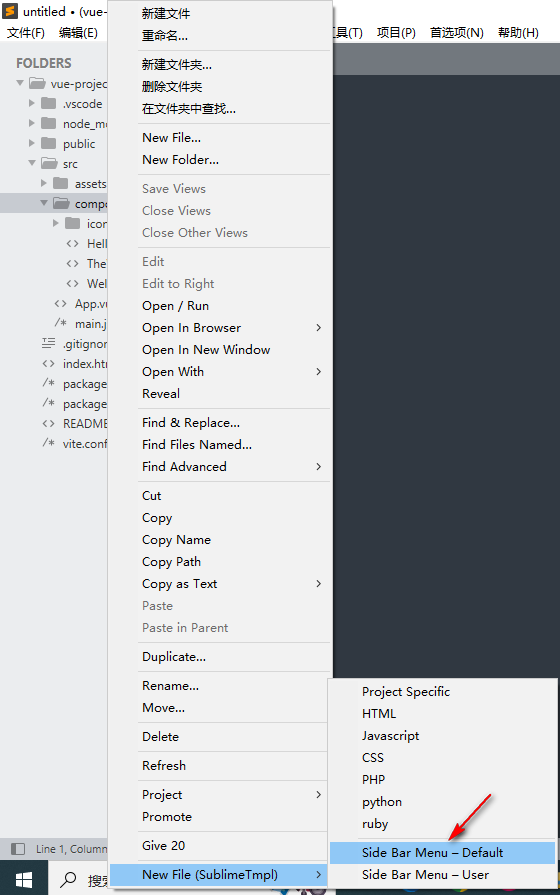The height and width of the screenshot is (895, 560).
Task: Click the .gitignore file icon
Action: 49,343
